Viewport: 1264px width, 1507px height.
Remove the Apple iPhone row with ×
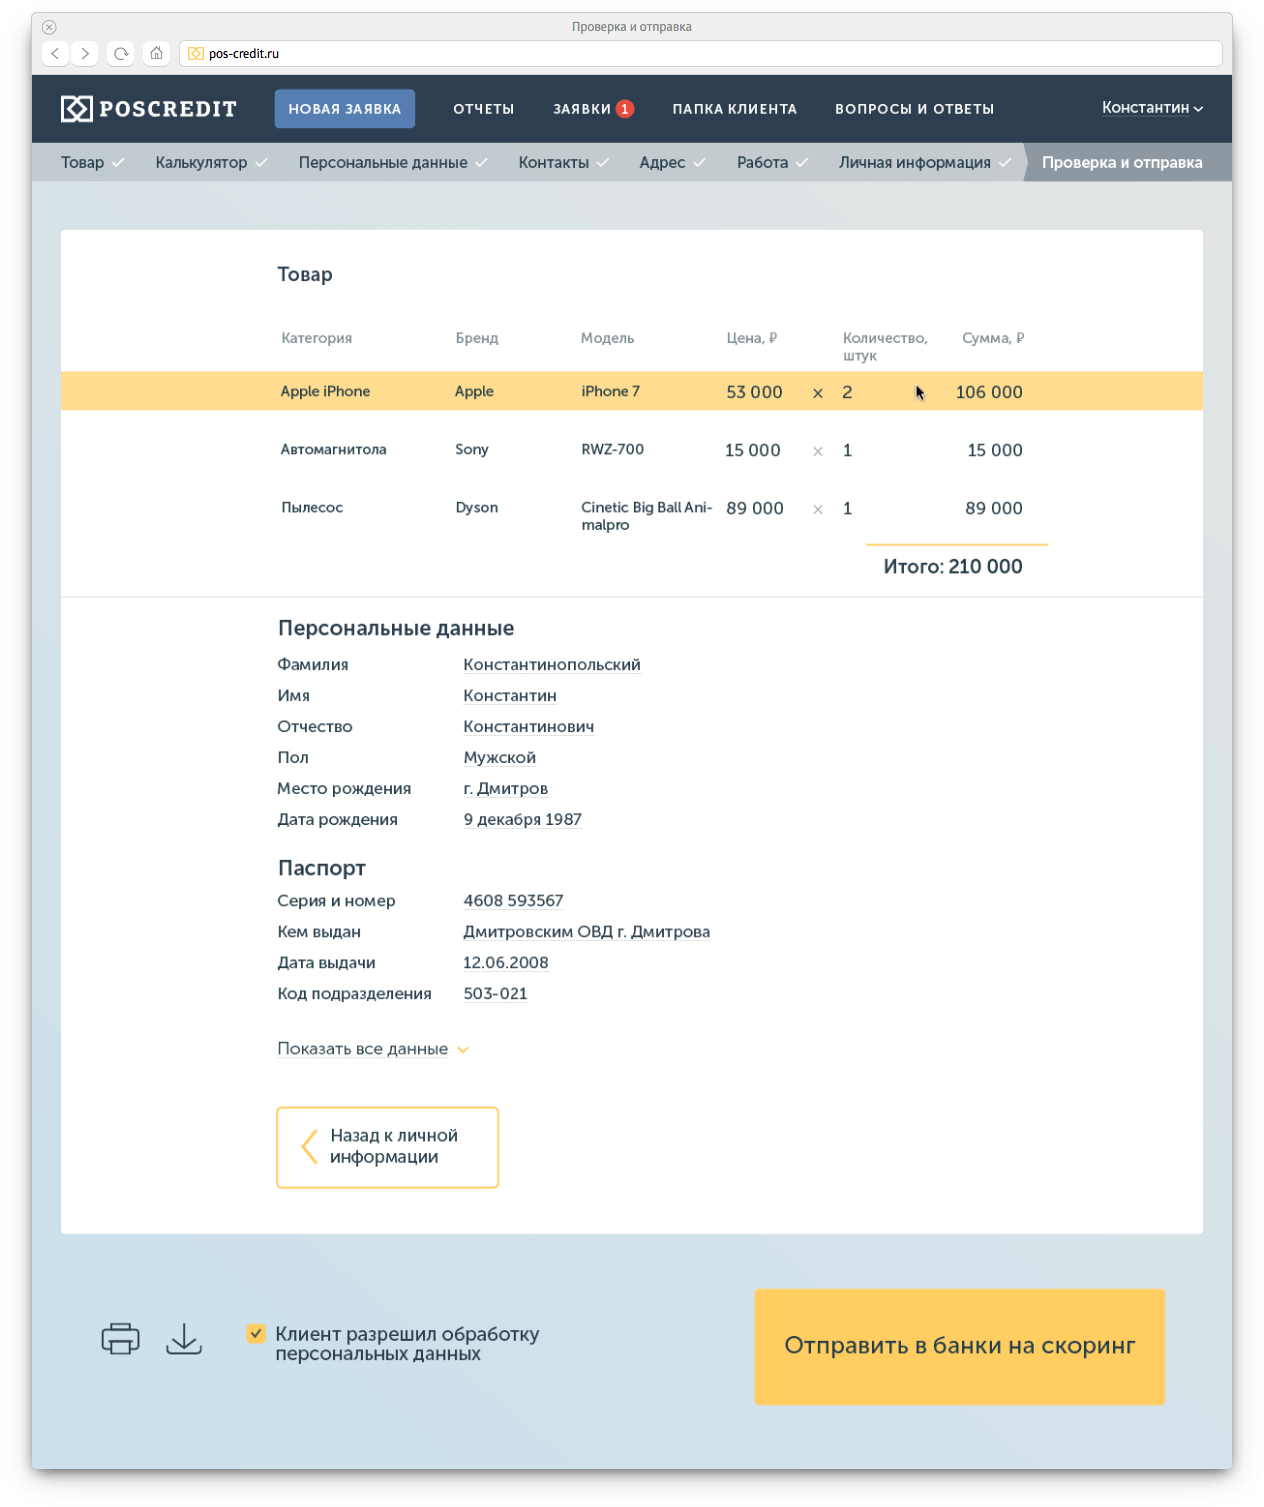[818, 393]
